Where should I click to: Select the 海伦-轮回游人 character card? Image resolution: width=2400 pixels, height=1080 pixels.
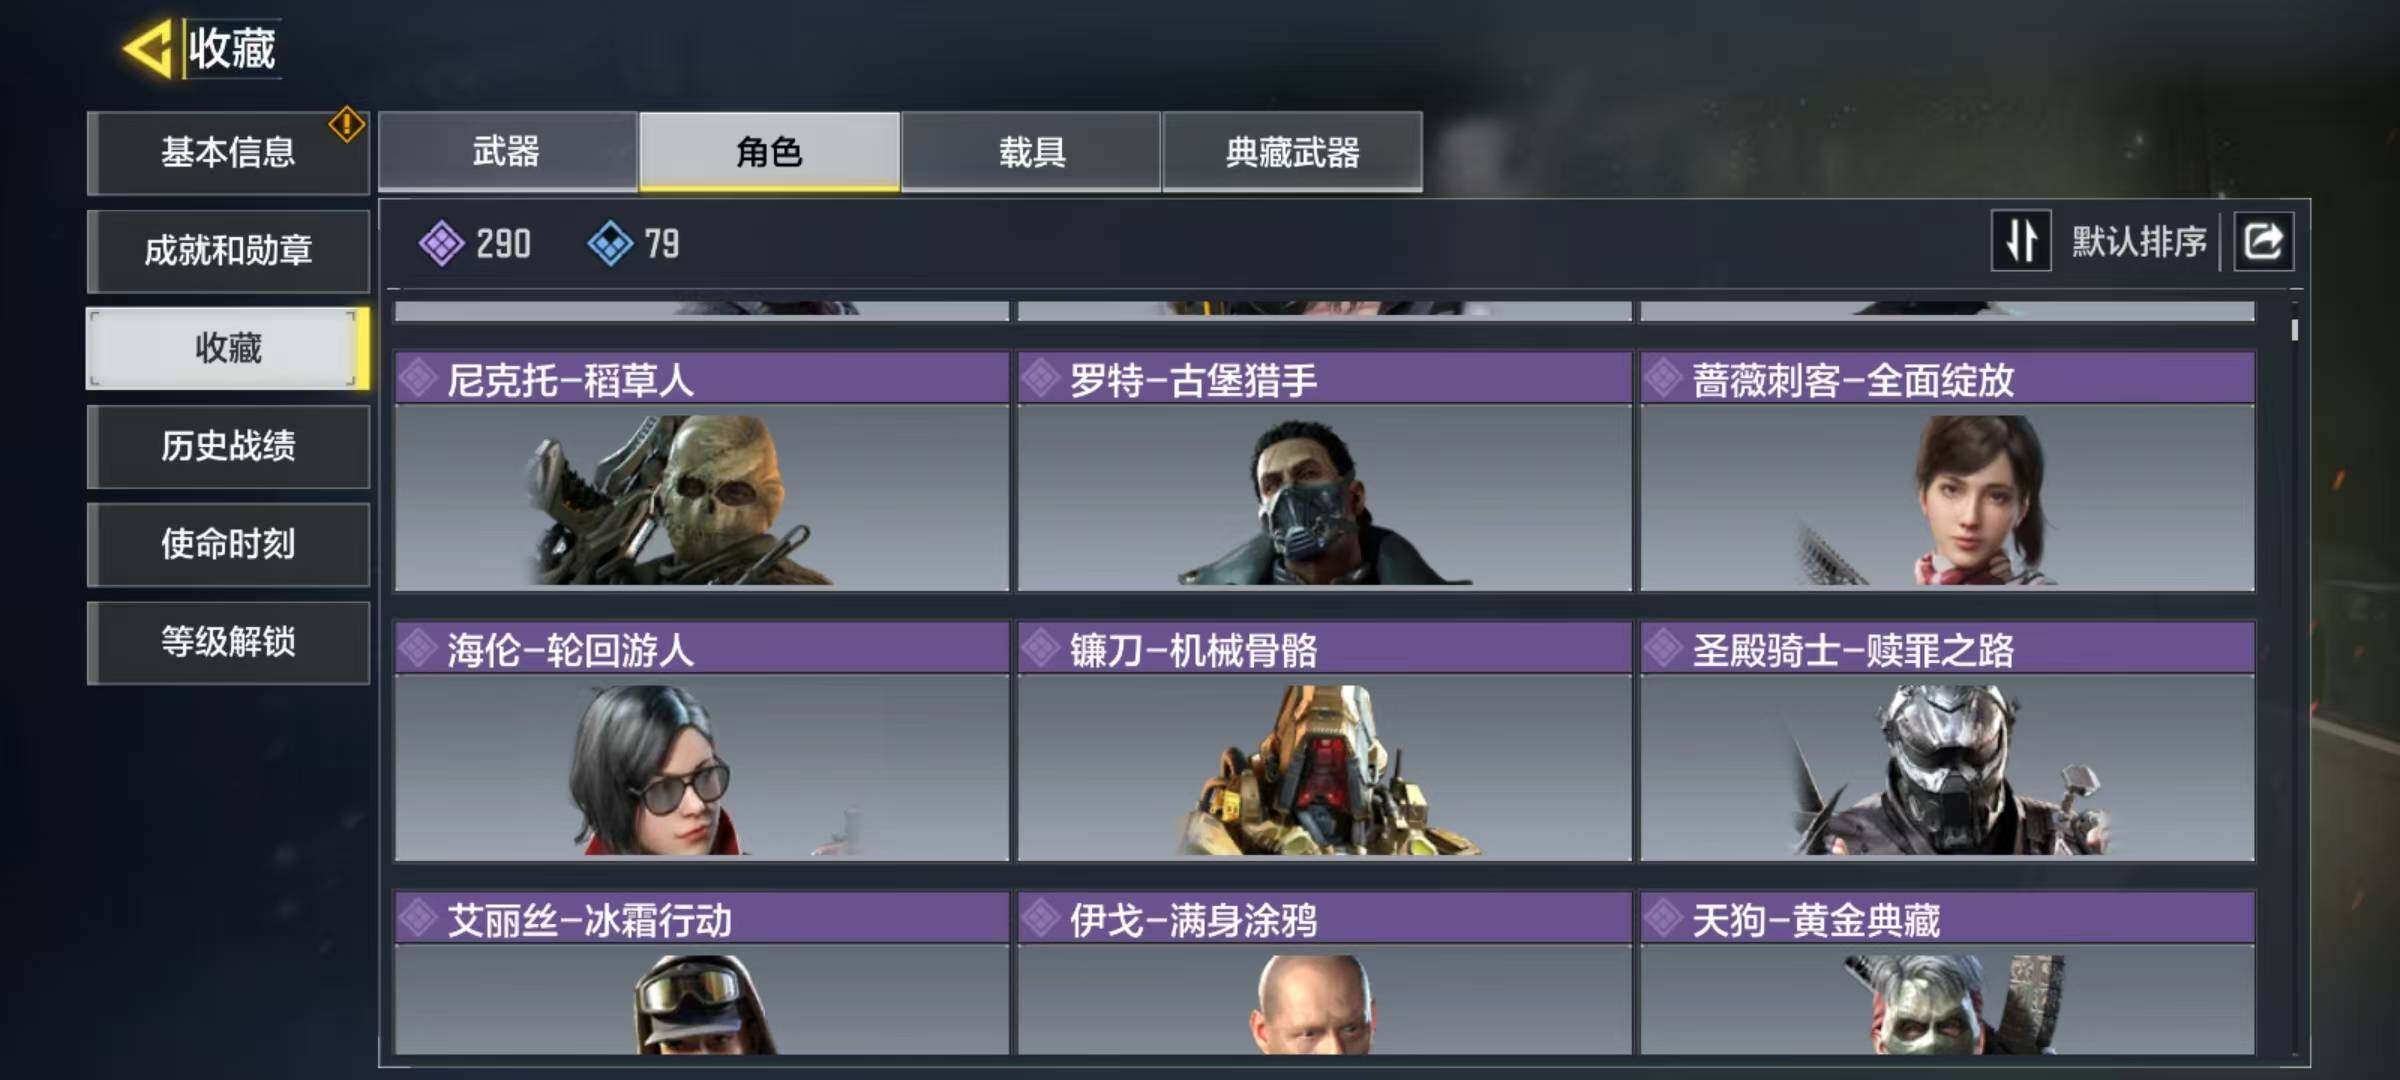click(702, 741)
